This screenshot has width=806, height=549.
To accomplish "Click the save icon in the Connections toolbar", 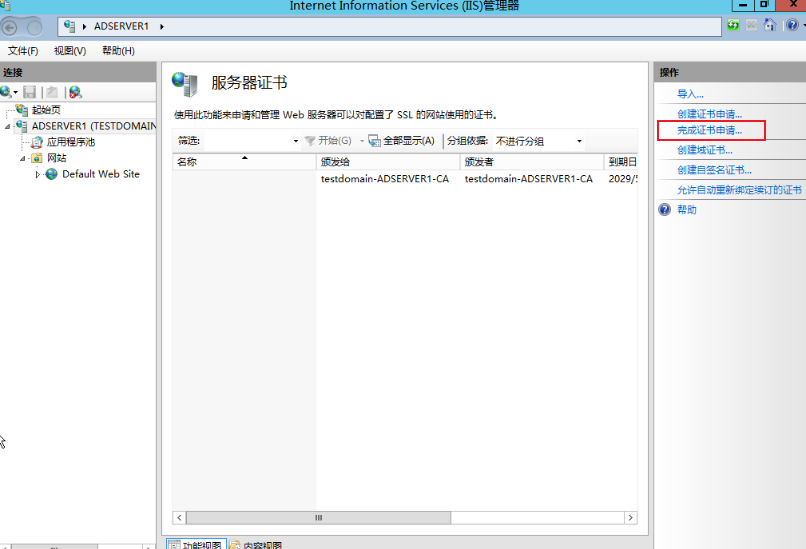I will tap(30, 92).
